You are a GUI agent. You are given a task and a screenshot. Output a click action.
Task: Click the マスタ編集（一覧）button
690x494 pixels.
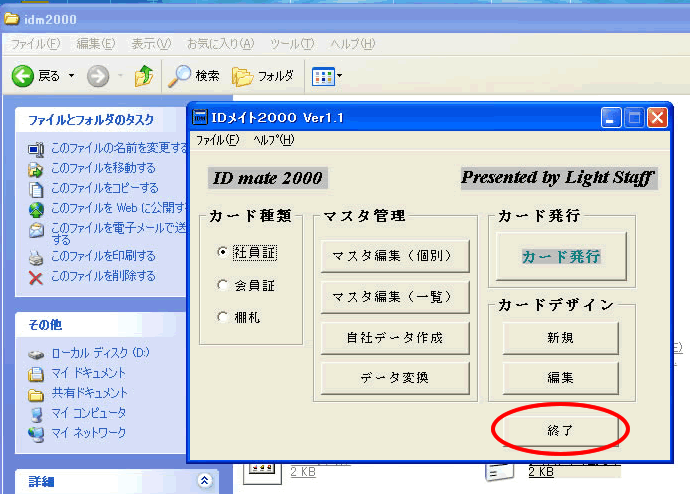pos(395,297)
